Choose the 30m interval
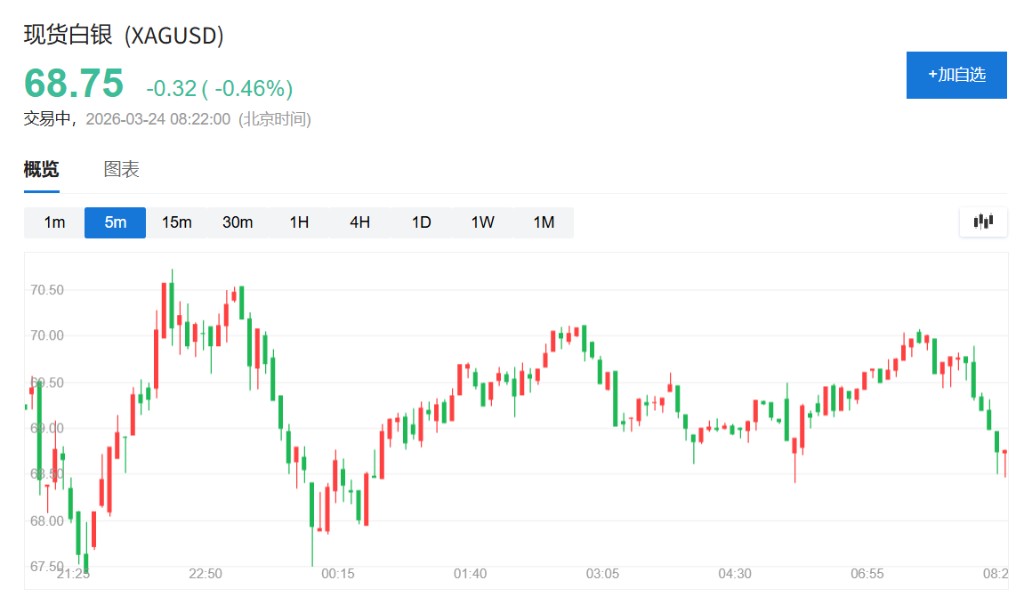 (x=237, y=222)
